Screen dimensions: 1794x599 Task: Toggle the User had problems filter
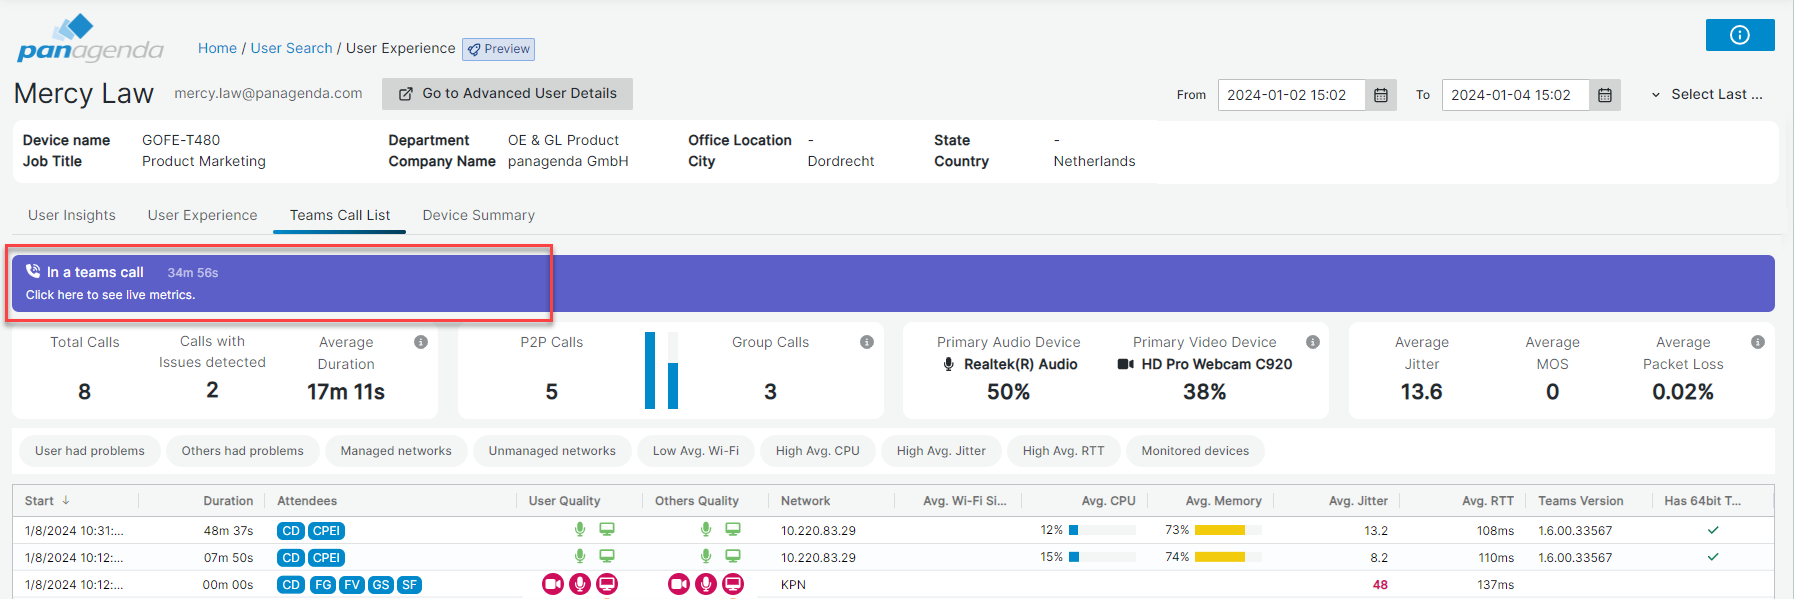coord(90,451)
